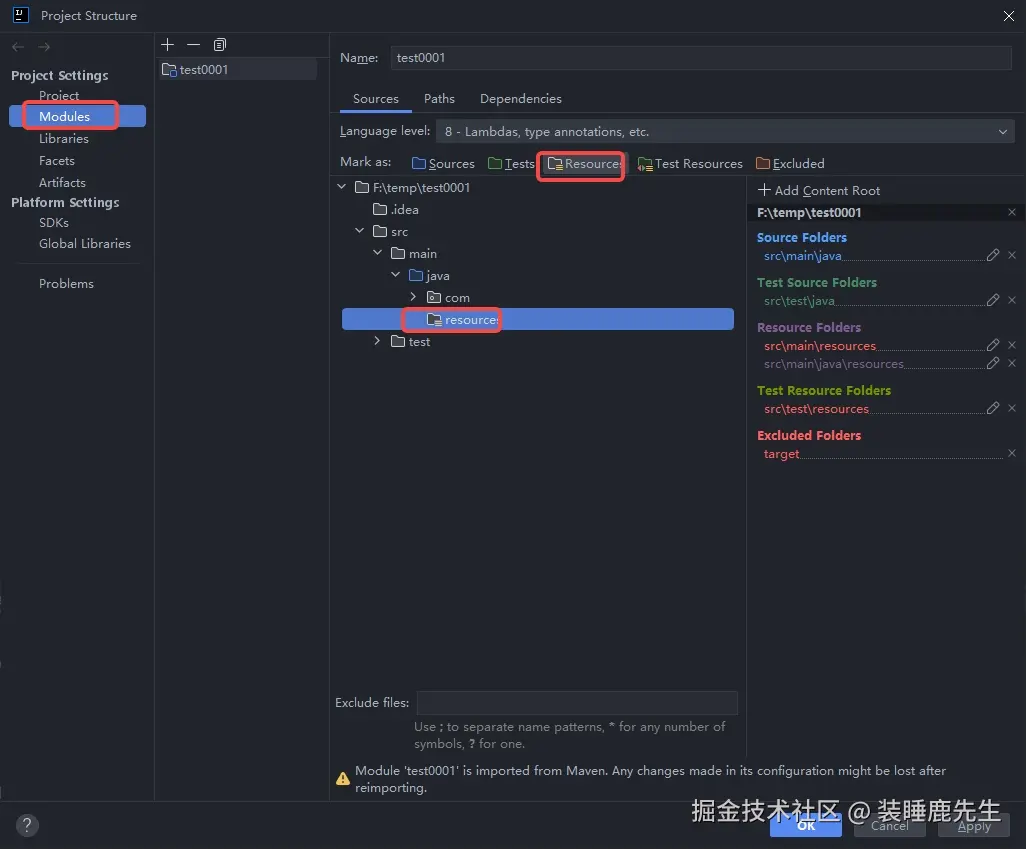Open the Problems page
This screenshot has height=849, width=1026.
coord(66,283)
